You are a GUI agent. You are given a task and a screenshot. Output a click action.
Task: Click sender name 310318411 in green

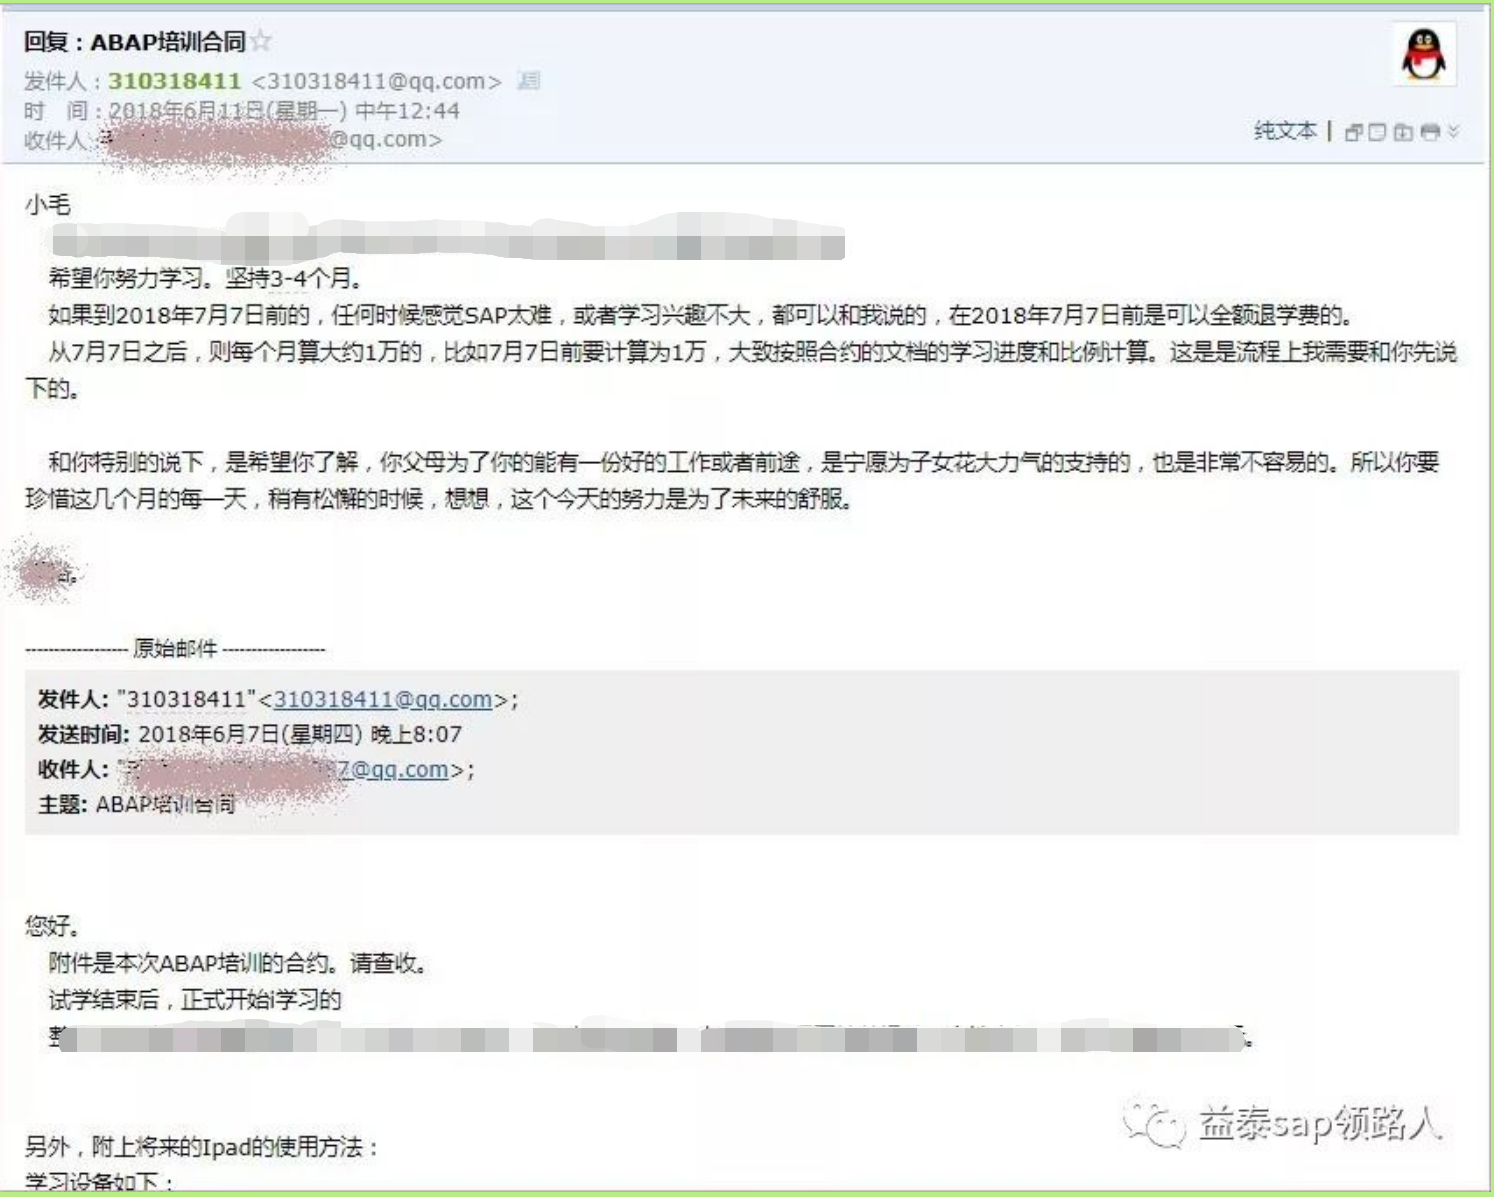175,81
